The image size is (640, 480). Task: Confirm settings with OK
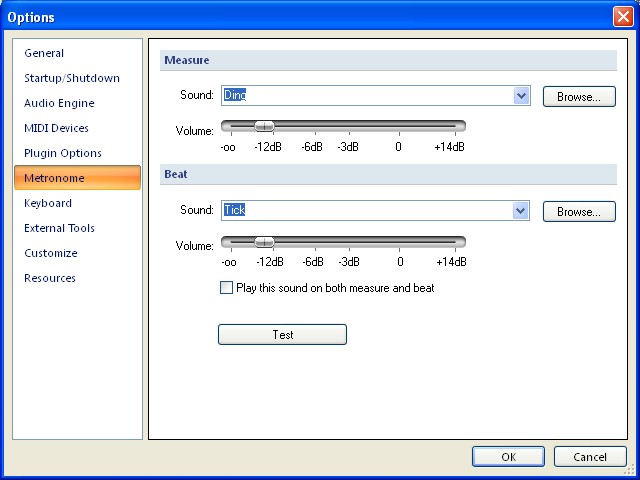(x=508, y=456)
